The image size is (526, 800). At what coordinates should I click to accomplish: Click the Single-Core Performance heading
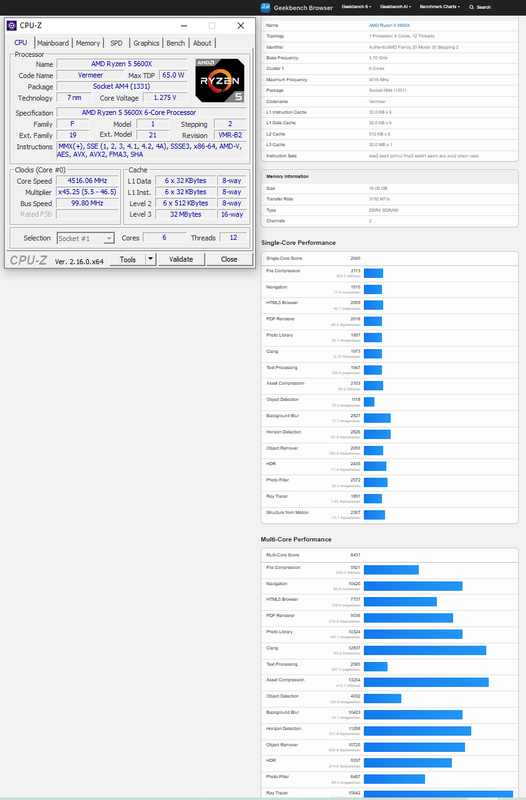coord(298,243)
